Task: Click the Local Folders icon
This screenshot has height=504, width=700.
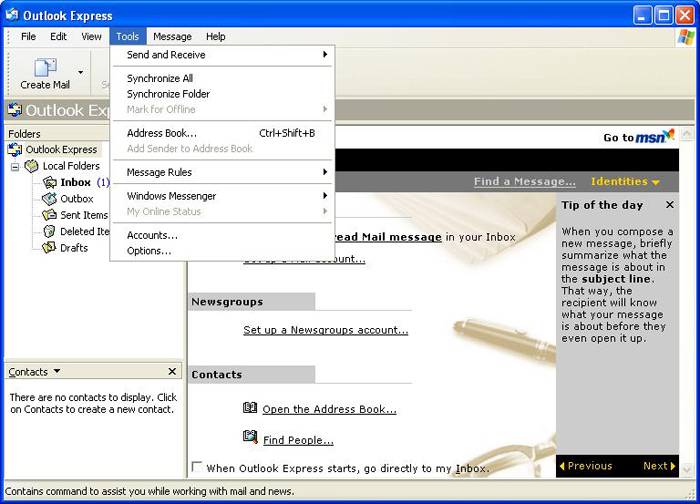Action: tap(31, 166)
